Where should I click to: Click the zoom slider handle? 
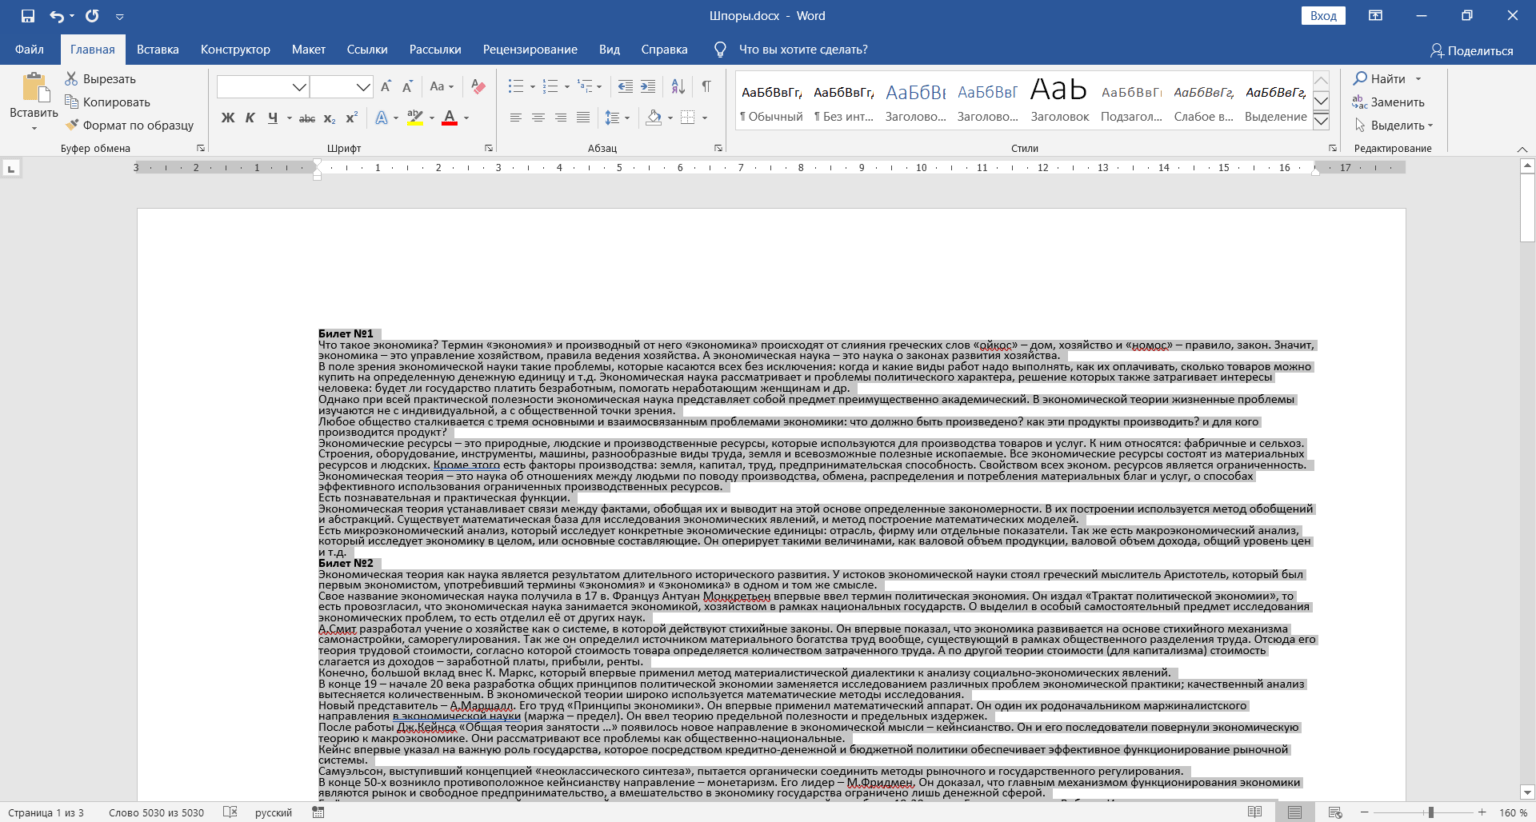click(1431, 813)
